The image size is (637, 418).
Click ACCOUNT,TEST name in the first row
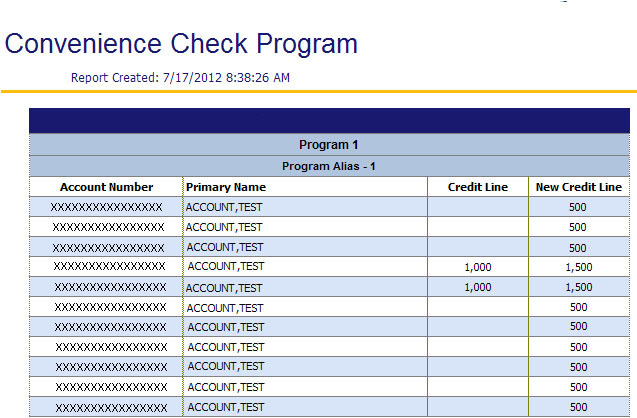tap(224, 207)
